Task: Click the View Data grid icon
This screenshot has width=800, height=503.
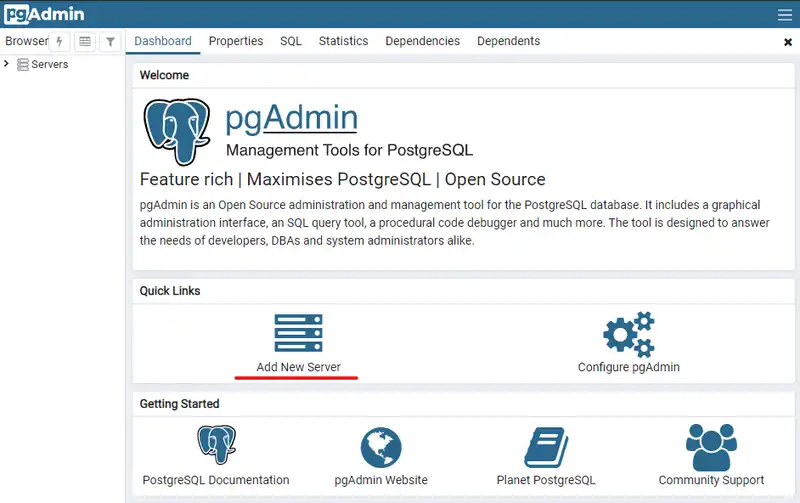Action: click(85, 42)
